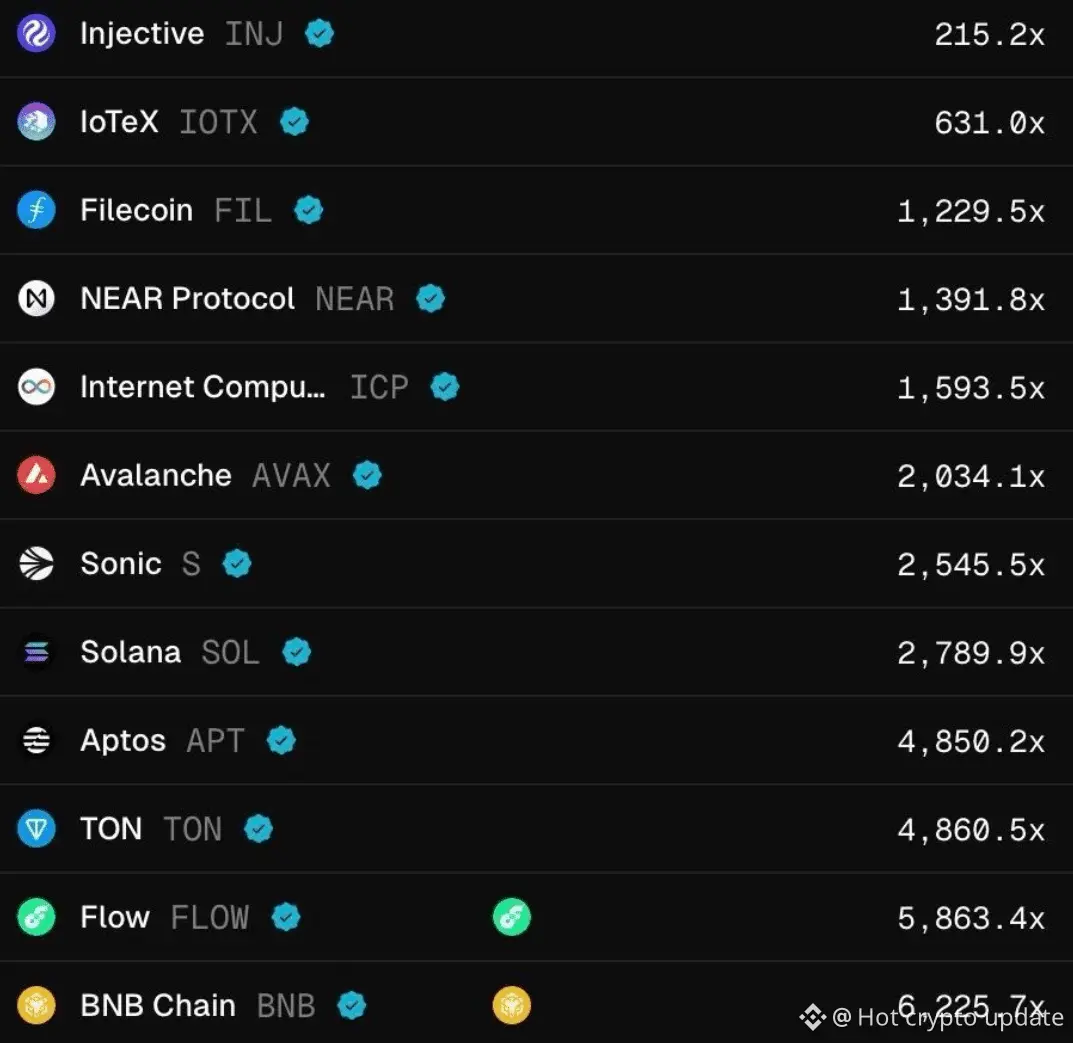Open the BNB Chain name link
This screenshot has height=1043, width=1073.
pyautogui.click(x=158, y=1005)
